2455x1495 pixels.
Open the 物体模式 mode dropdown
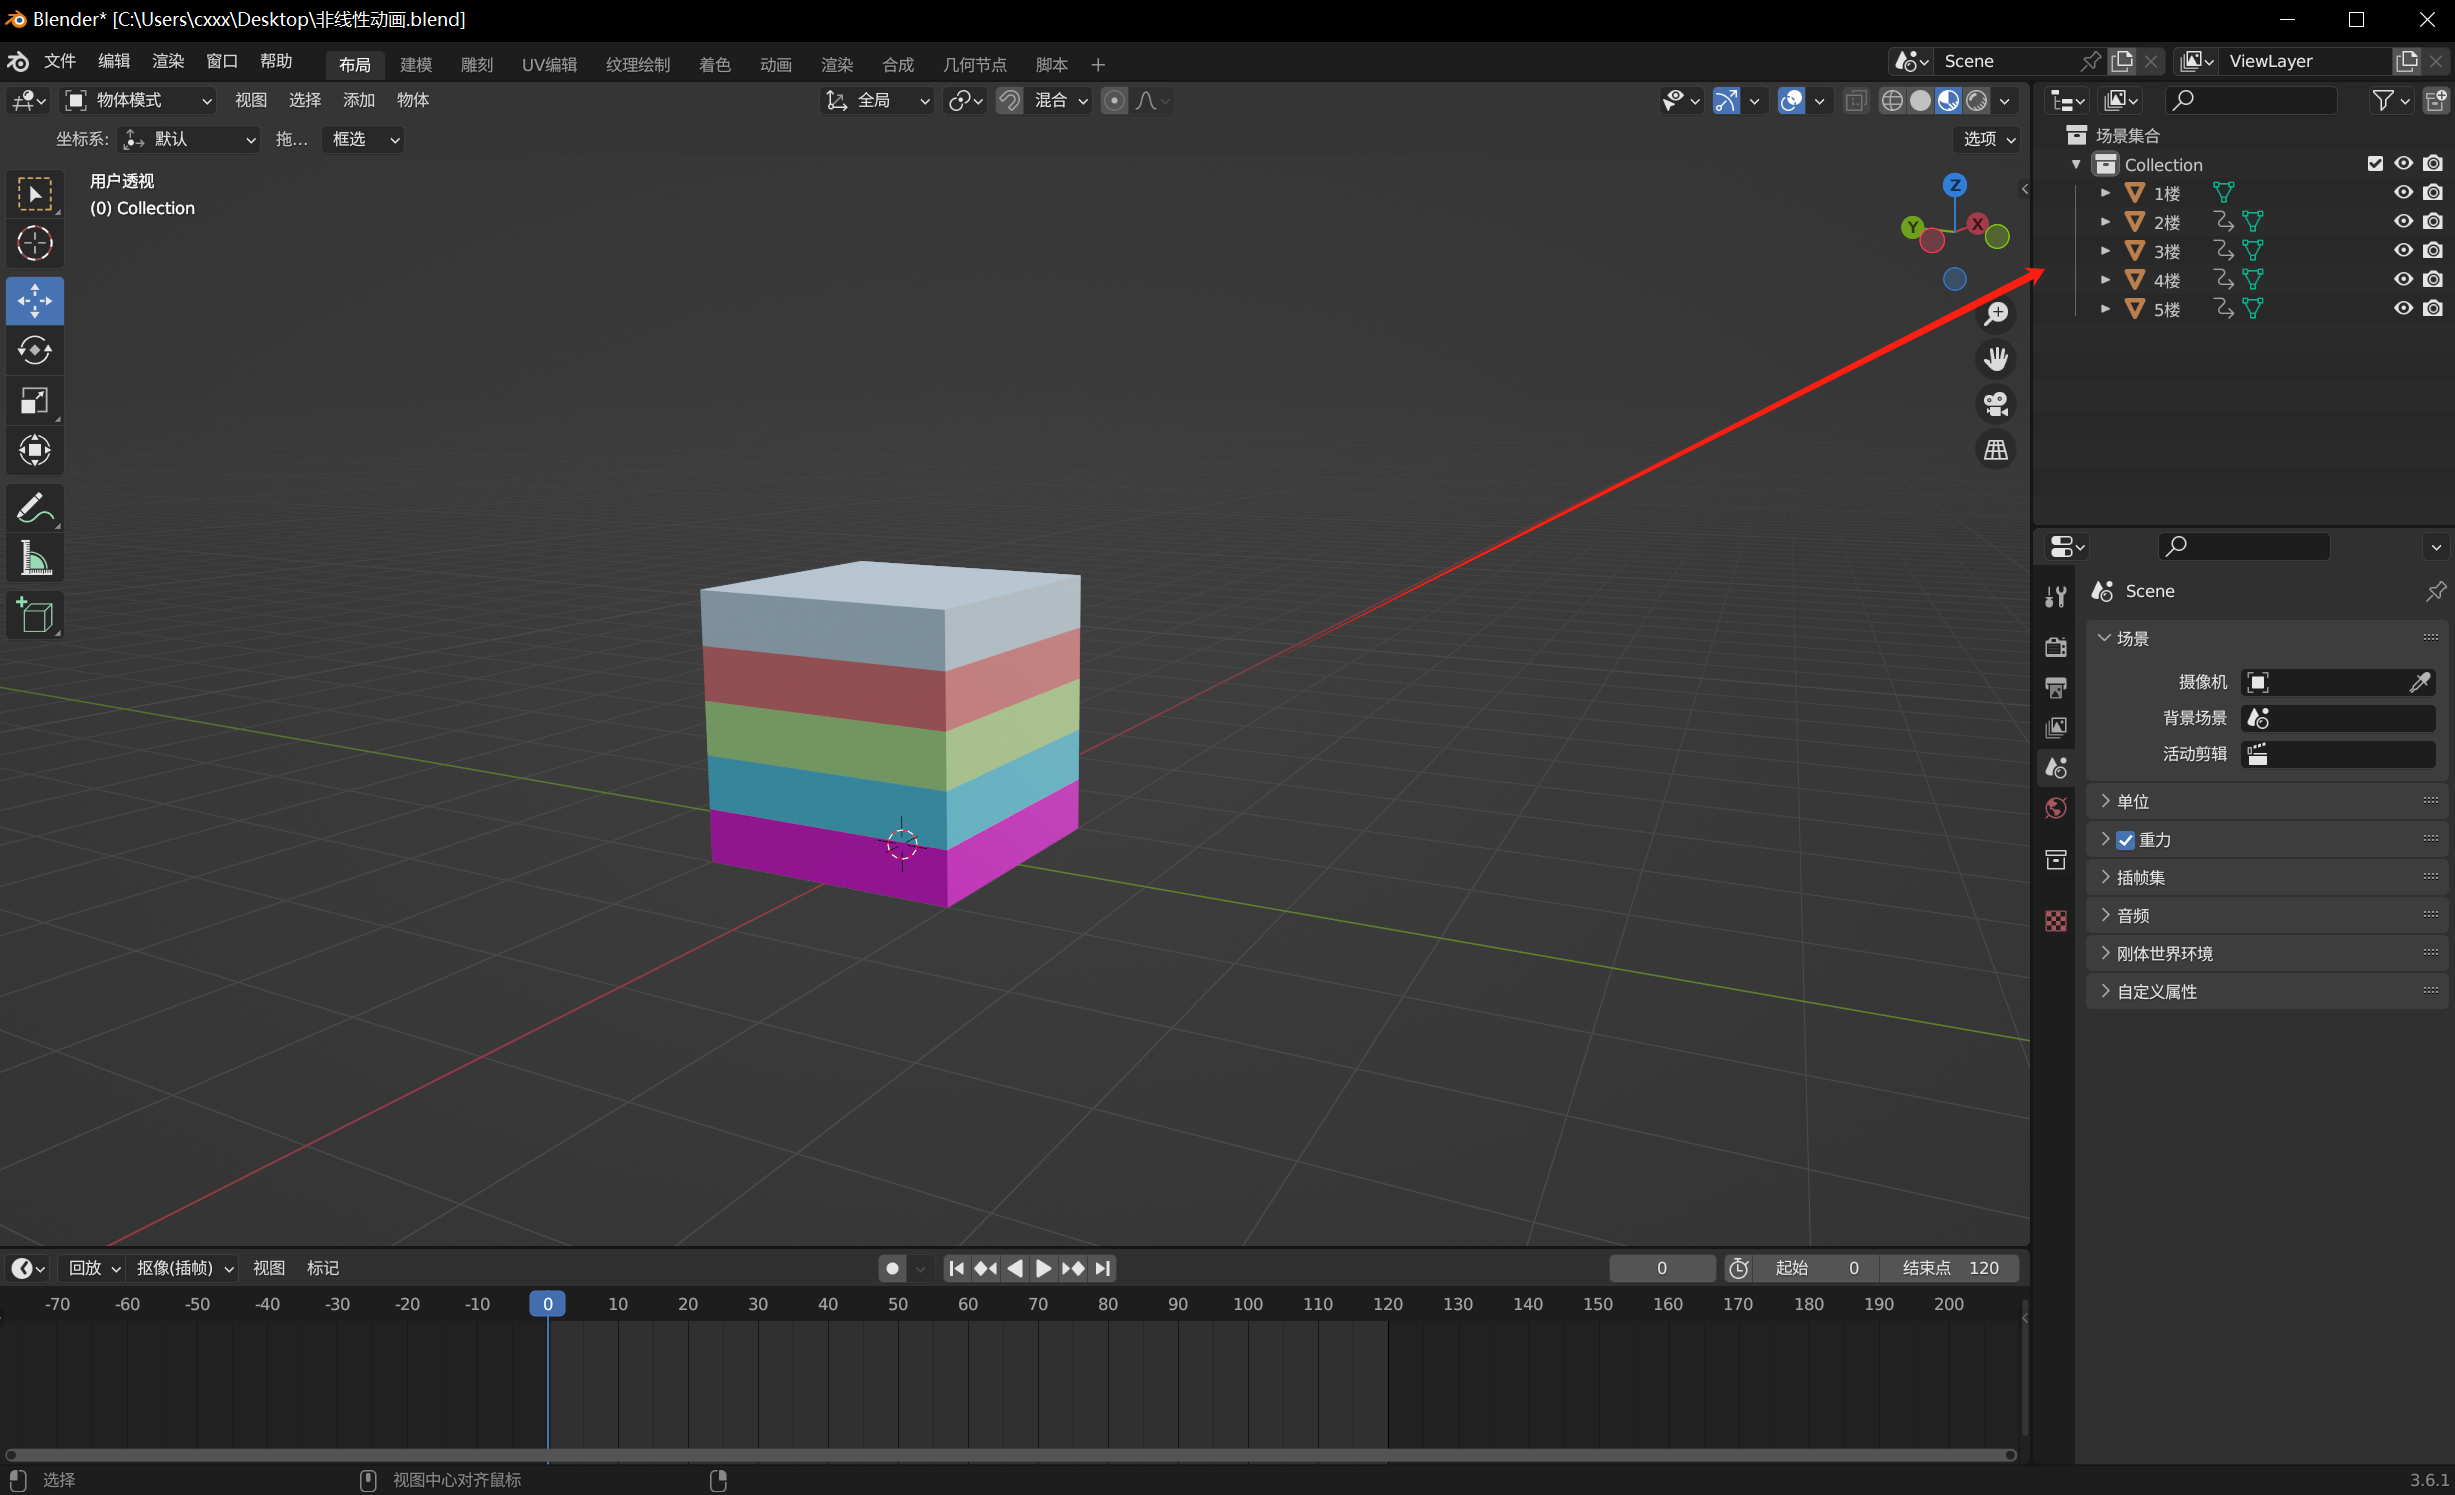[x=140, y=100]
